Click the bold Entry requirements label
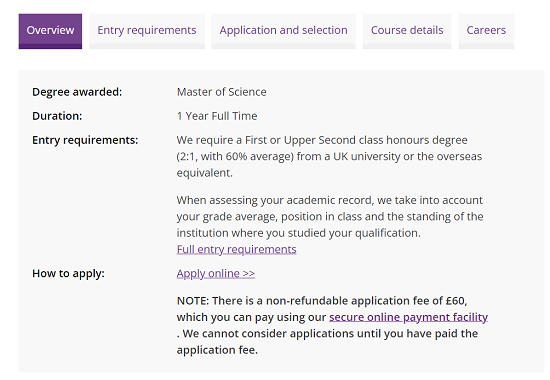This screenshot has width=550, height=380. [85, 140]
